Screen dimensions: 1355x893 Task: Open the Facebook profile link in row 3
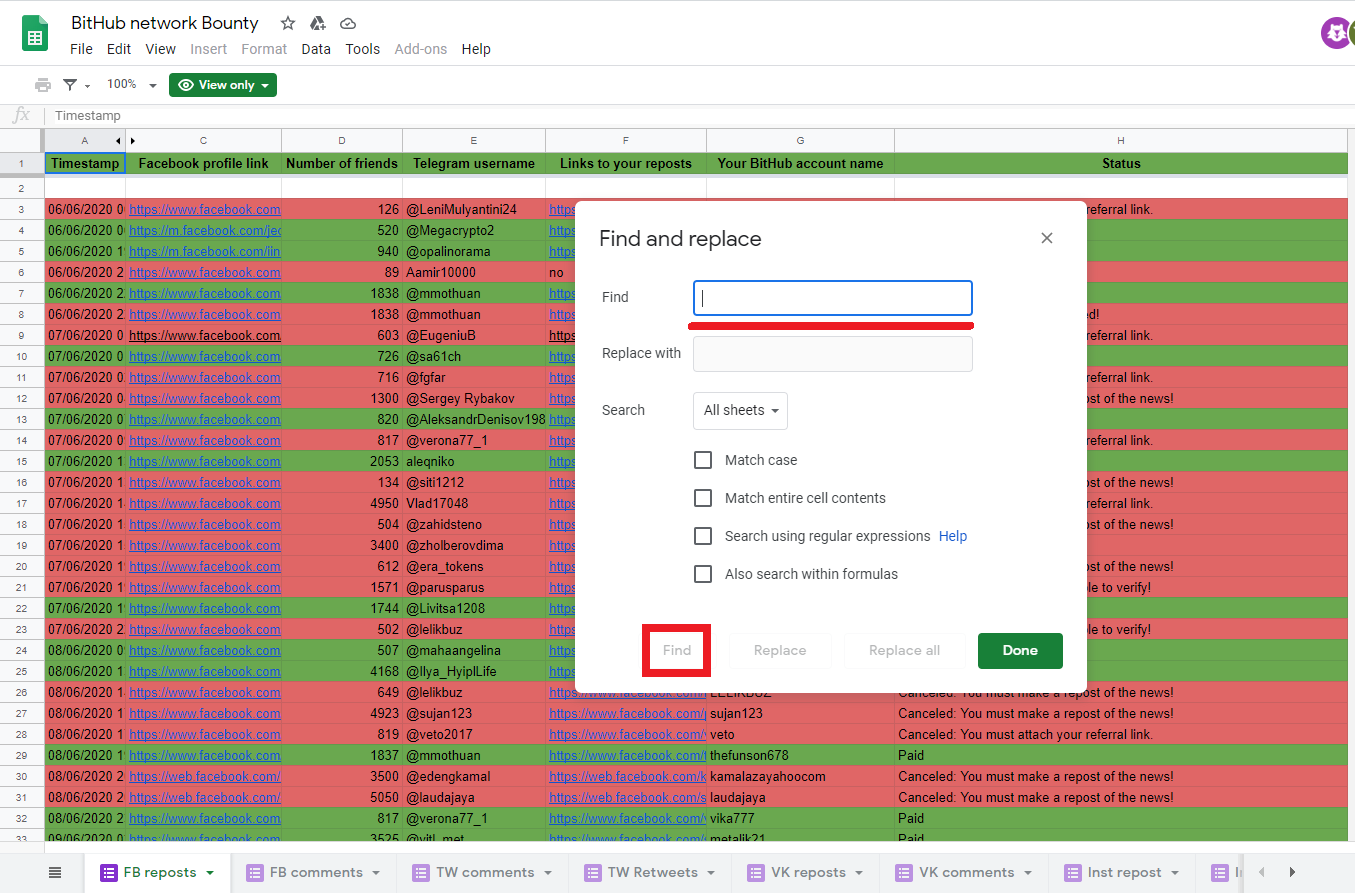[x=205, y=210]
